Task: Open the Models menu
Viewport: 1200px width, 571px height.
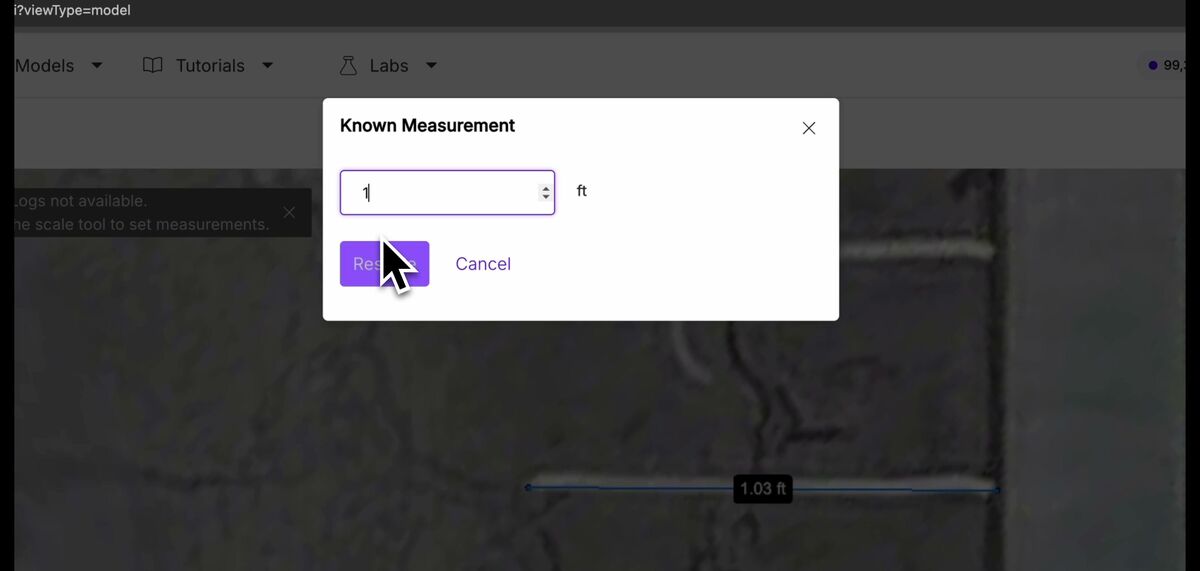Action: coord(59,65)
